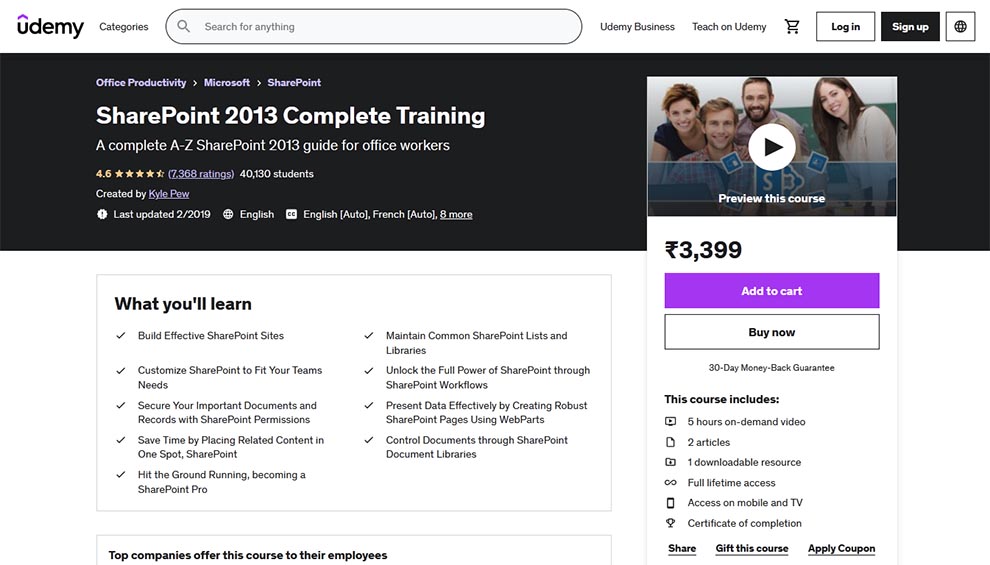Click checkmark beside Save Time by Placing

[121, 440]
